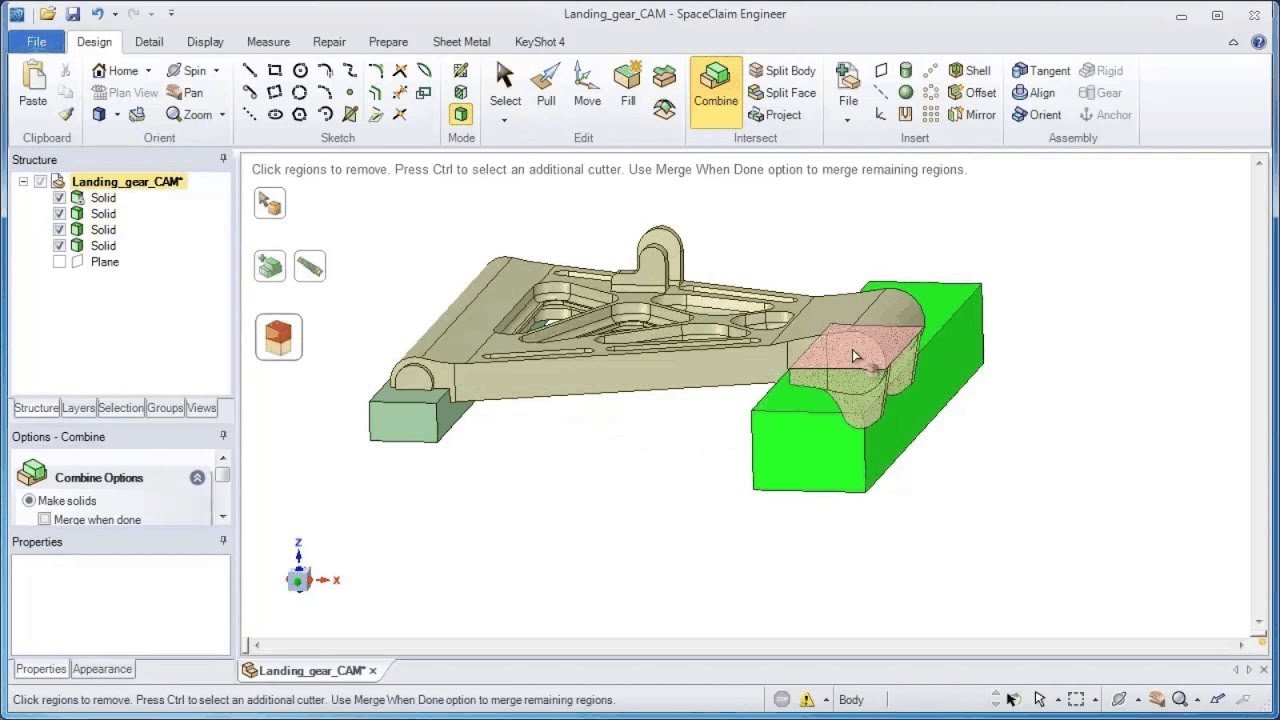
Task: Switch to 3D mode icon
Action: [x=461, y=115]
